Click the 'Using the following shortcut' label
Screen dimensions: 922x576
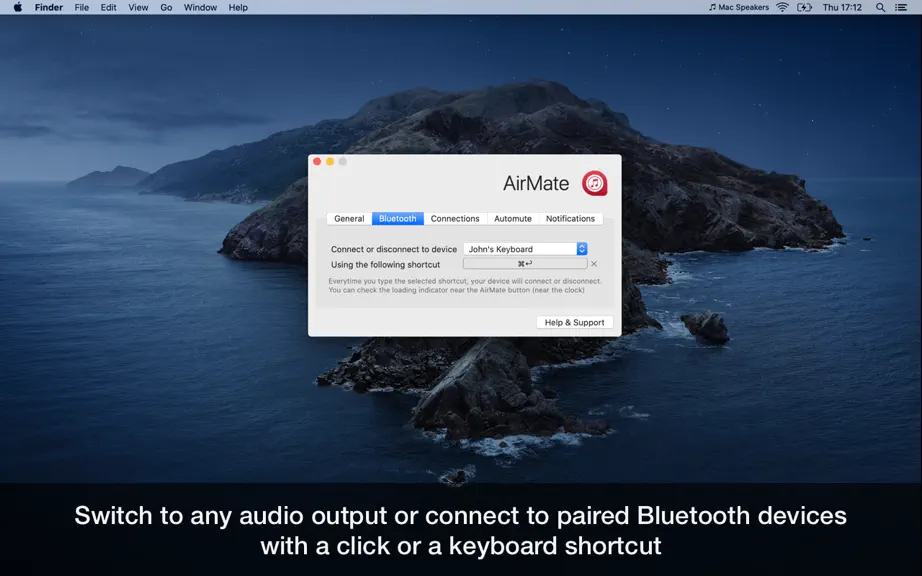(x=385, y=264)
